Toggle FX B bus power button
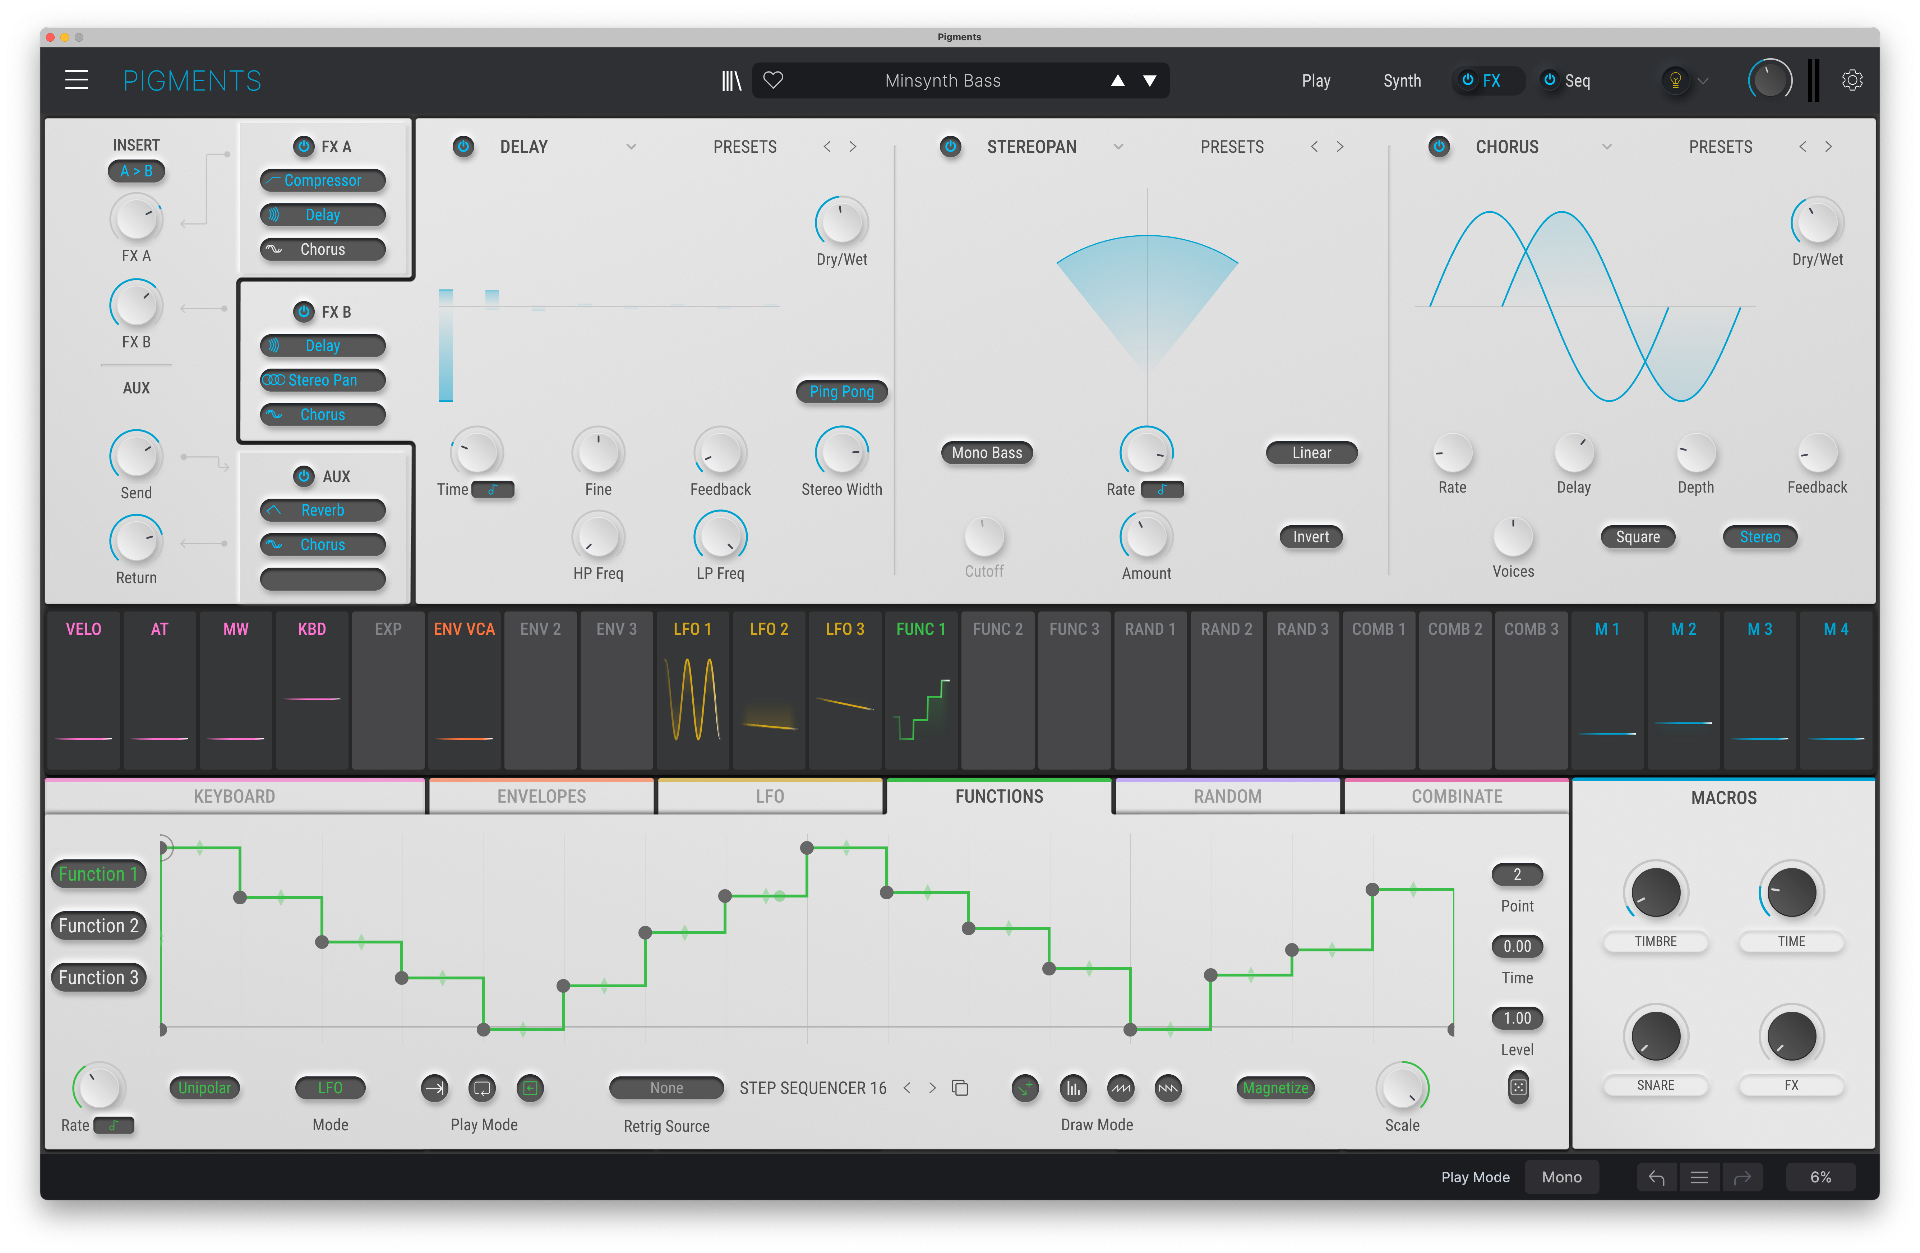Image resolution: width=1920 pixels, height=1253 pixels. click(304, 312)
